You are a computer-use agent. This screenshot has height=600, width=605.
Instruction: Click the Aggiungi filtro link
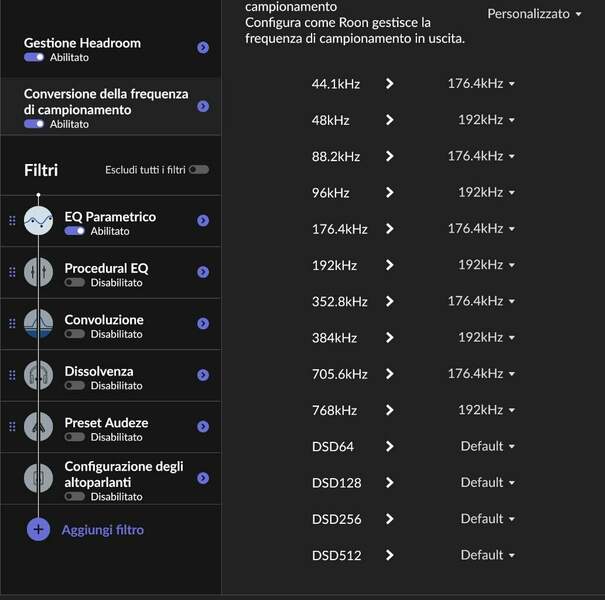[103, 530]
